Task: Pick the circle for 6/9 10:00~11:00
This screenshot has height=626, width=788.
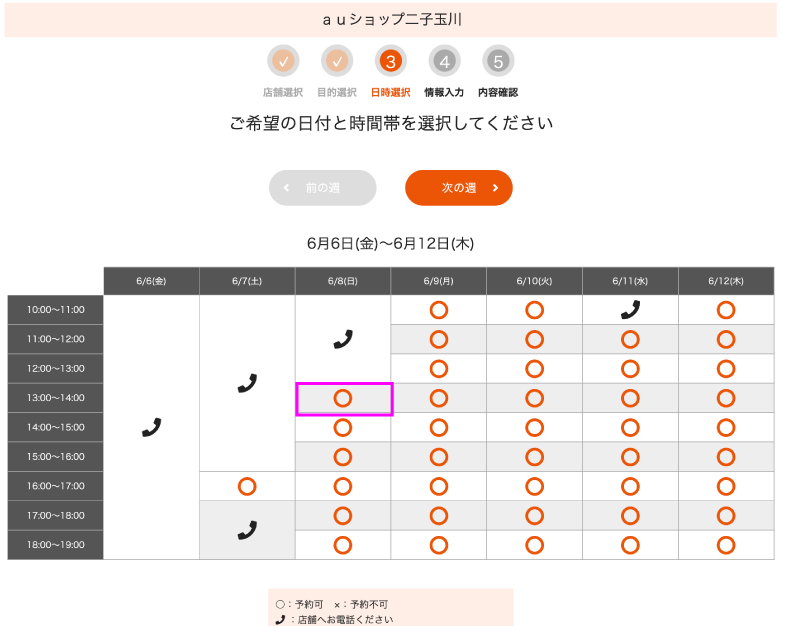Action: [439, 310]
